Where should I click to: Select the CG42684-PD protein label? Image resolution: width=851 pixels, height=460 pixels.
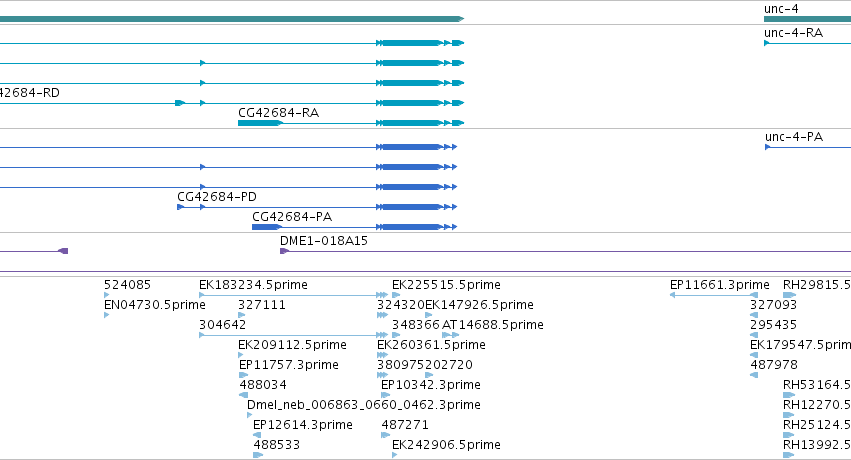(x=217, y=196)
